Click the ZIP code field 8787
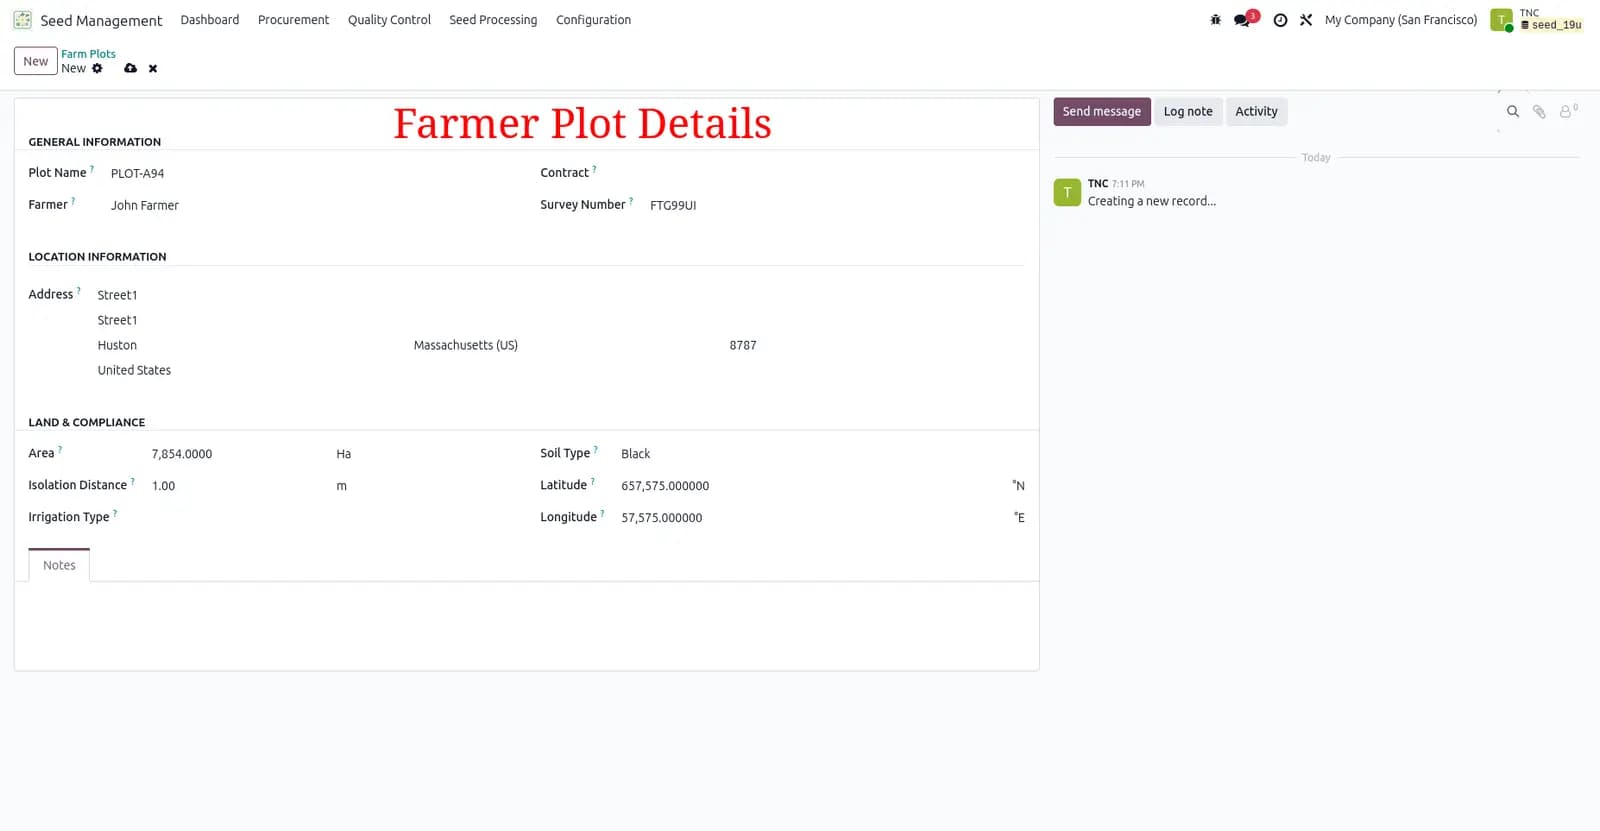Viewport: 1600px width, 831px height. coord(876,345)
